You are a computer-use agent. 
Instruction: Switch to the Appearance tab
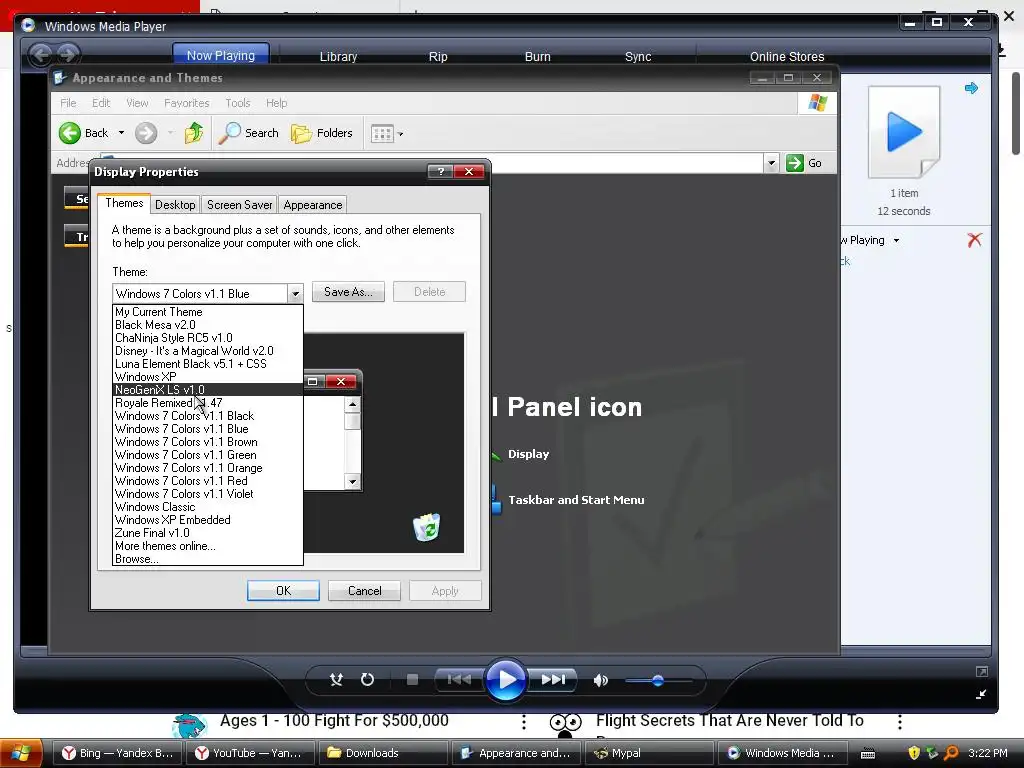(313, 205)
